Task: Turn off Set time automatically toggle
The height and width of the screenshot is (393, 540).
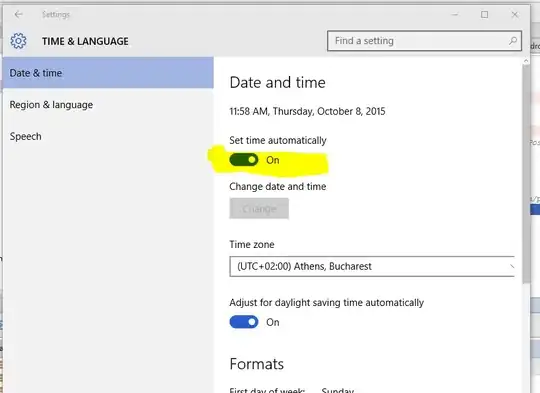Action: pyautogui.click(x=244, y=160)
